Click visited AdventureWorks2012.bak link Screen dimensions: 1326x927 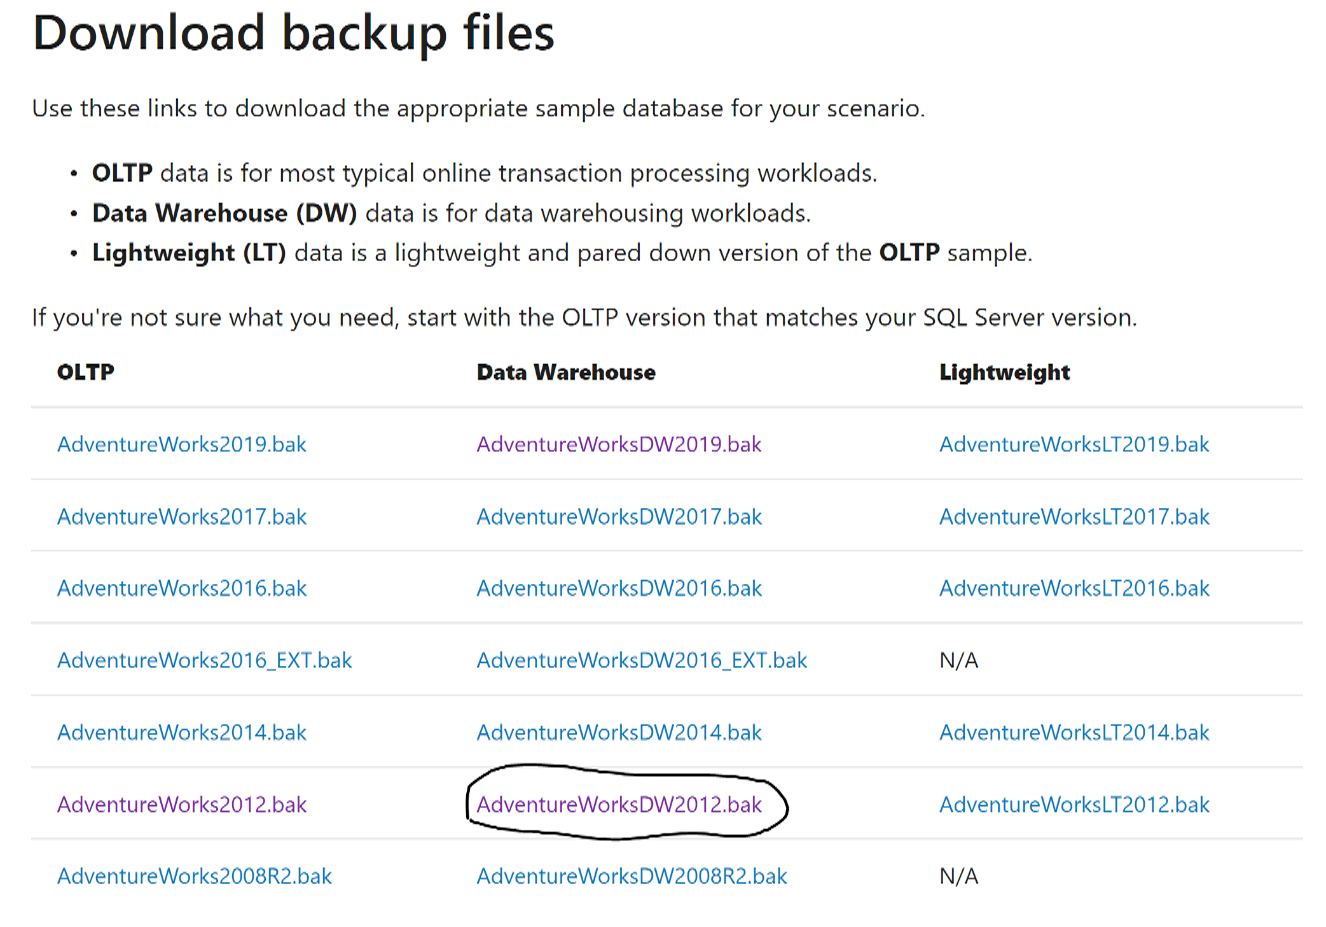(181, 804)
